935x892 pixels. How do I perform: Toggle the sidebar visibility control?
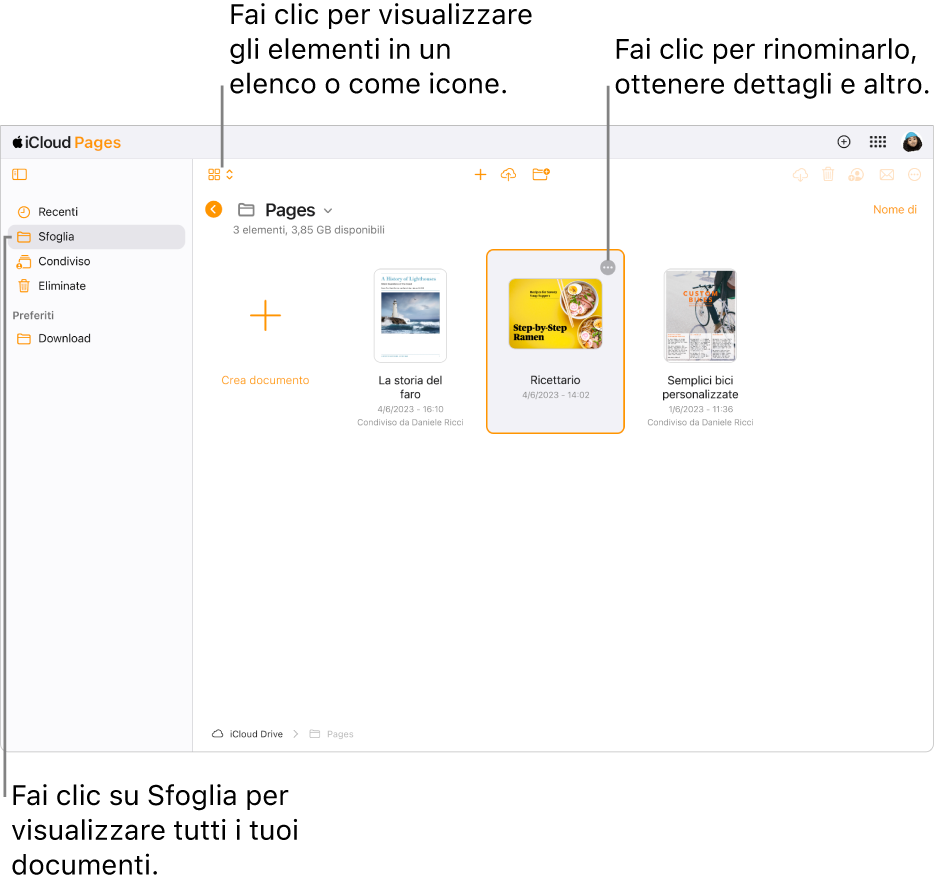tap(19, 174)
